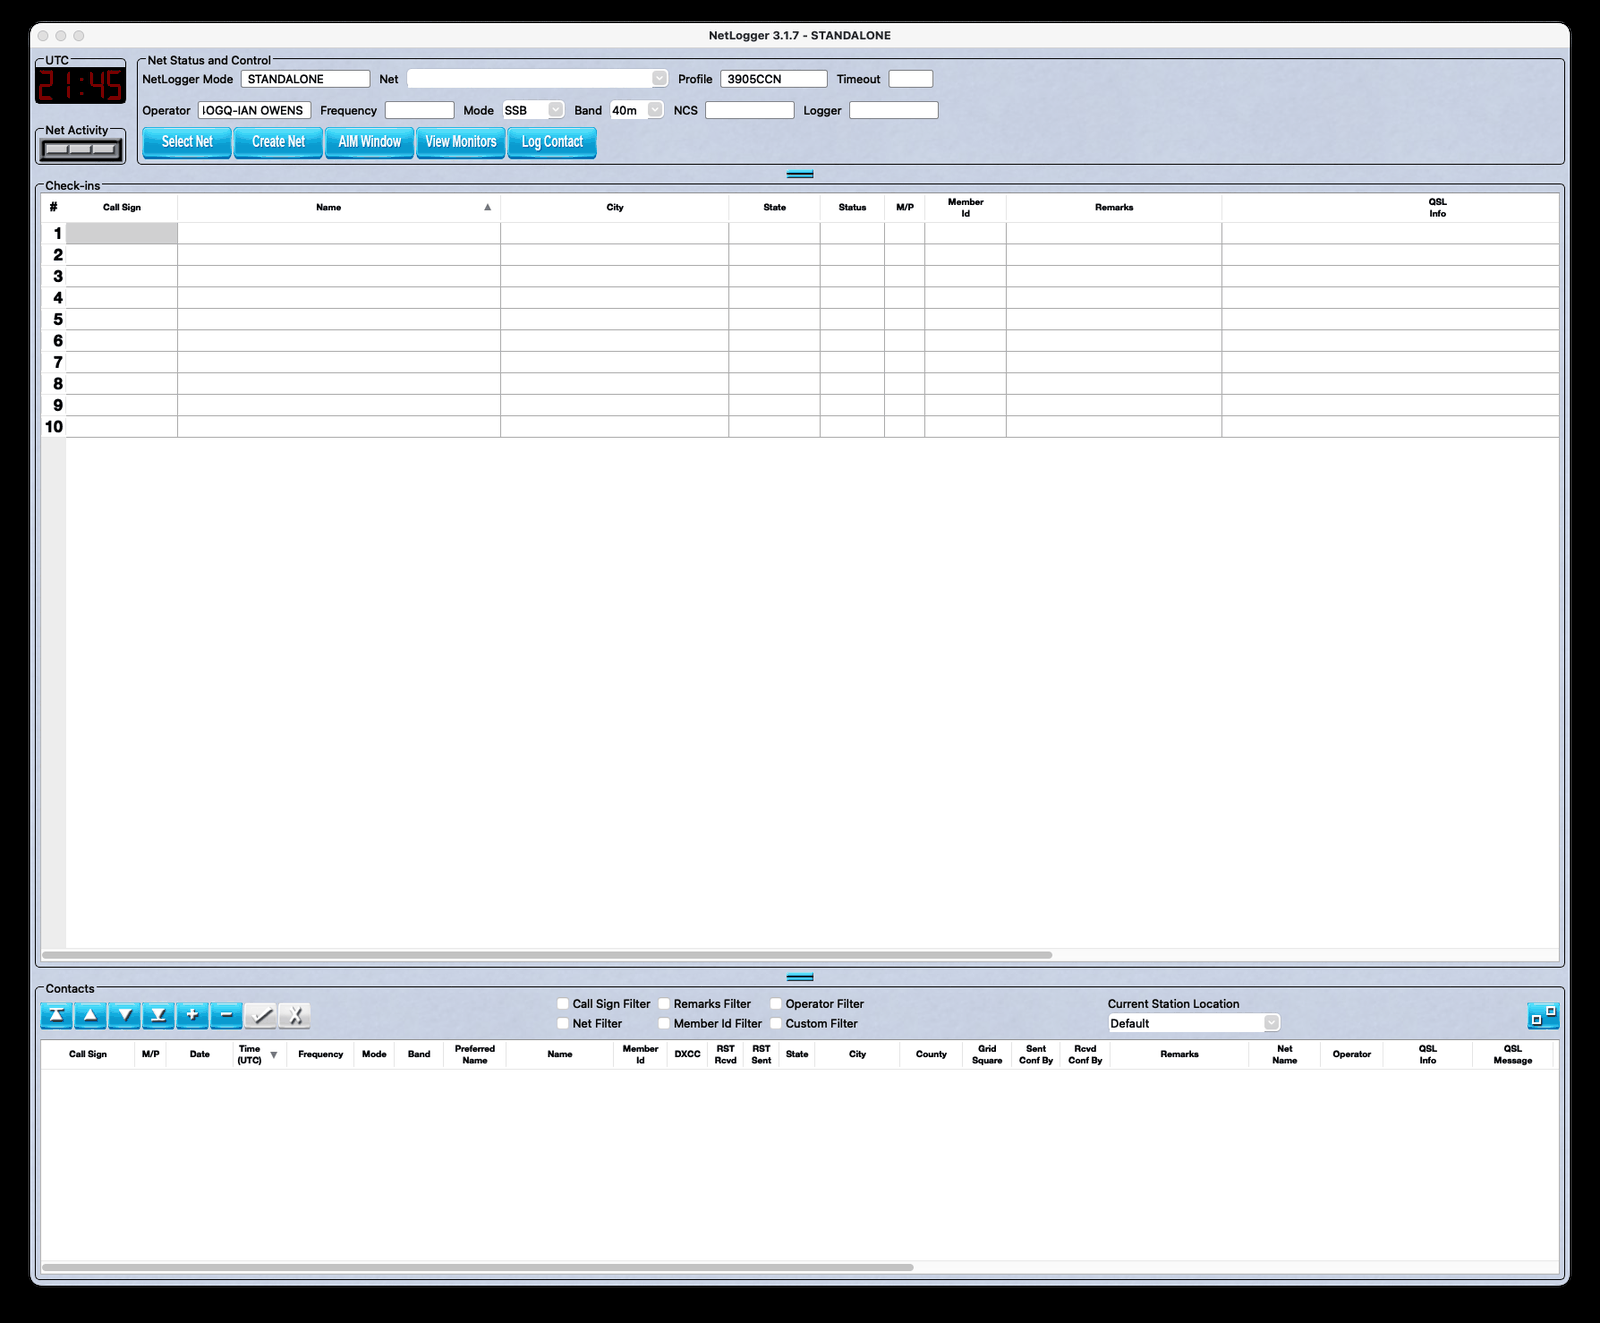Click the Name column sort arrow
The width and height of the screenshot is (1600, 1323).
pos(488,208)
